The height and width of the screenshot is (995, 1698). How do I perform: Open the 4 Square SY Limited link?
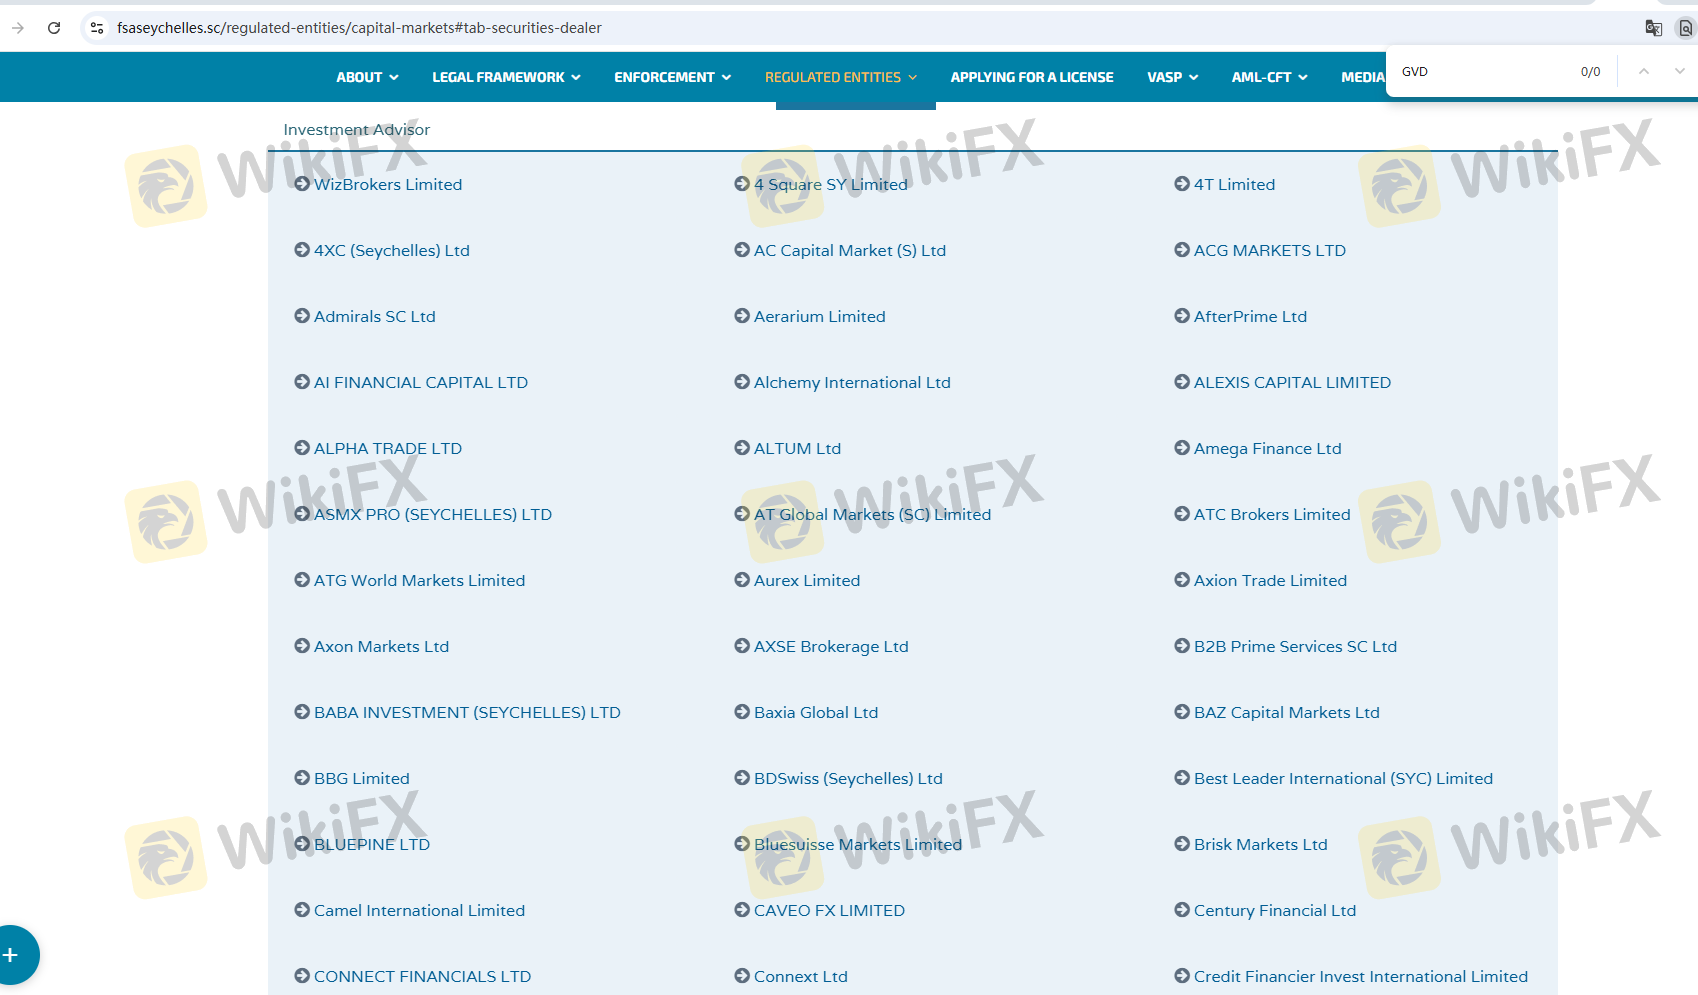830,184
